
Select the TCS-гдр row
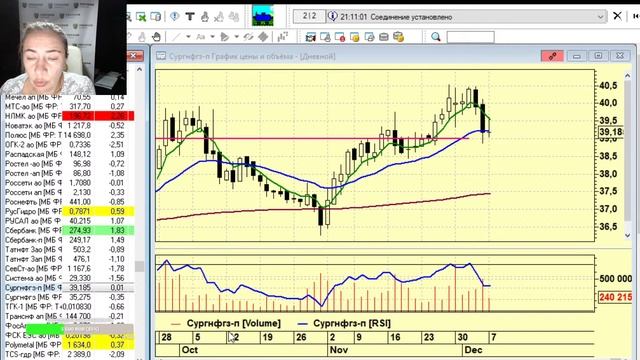tap(68, 354)
